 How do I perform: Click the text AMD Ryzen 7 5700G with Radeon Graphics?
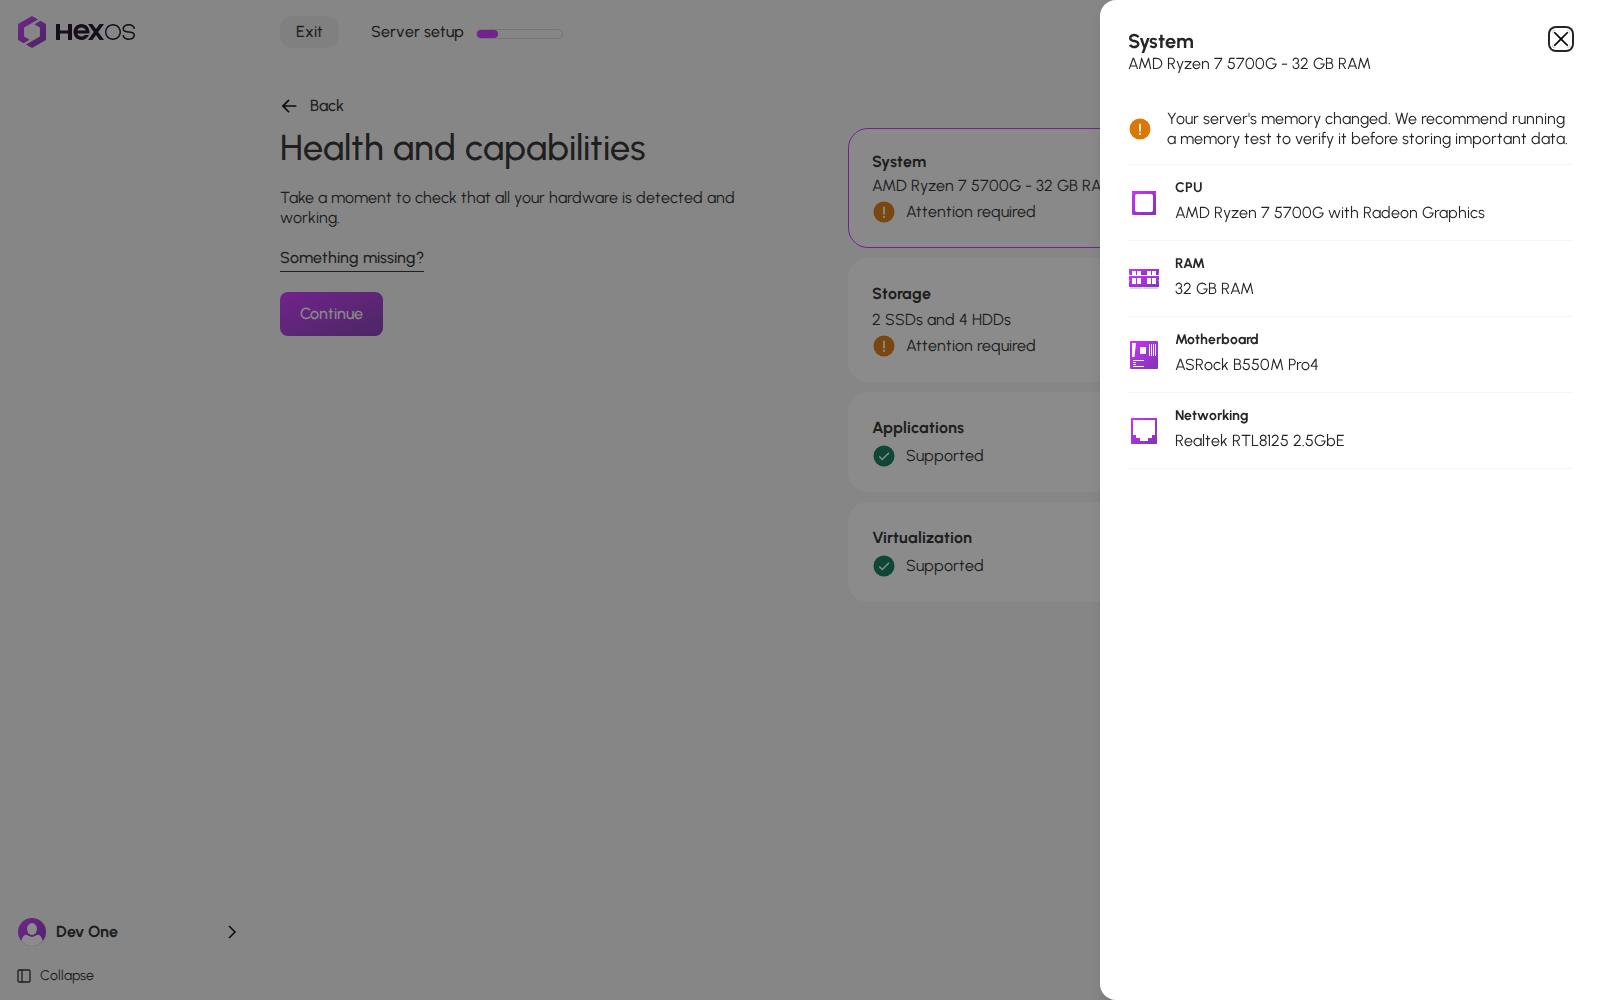(1330, 213)
